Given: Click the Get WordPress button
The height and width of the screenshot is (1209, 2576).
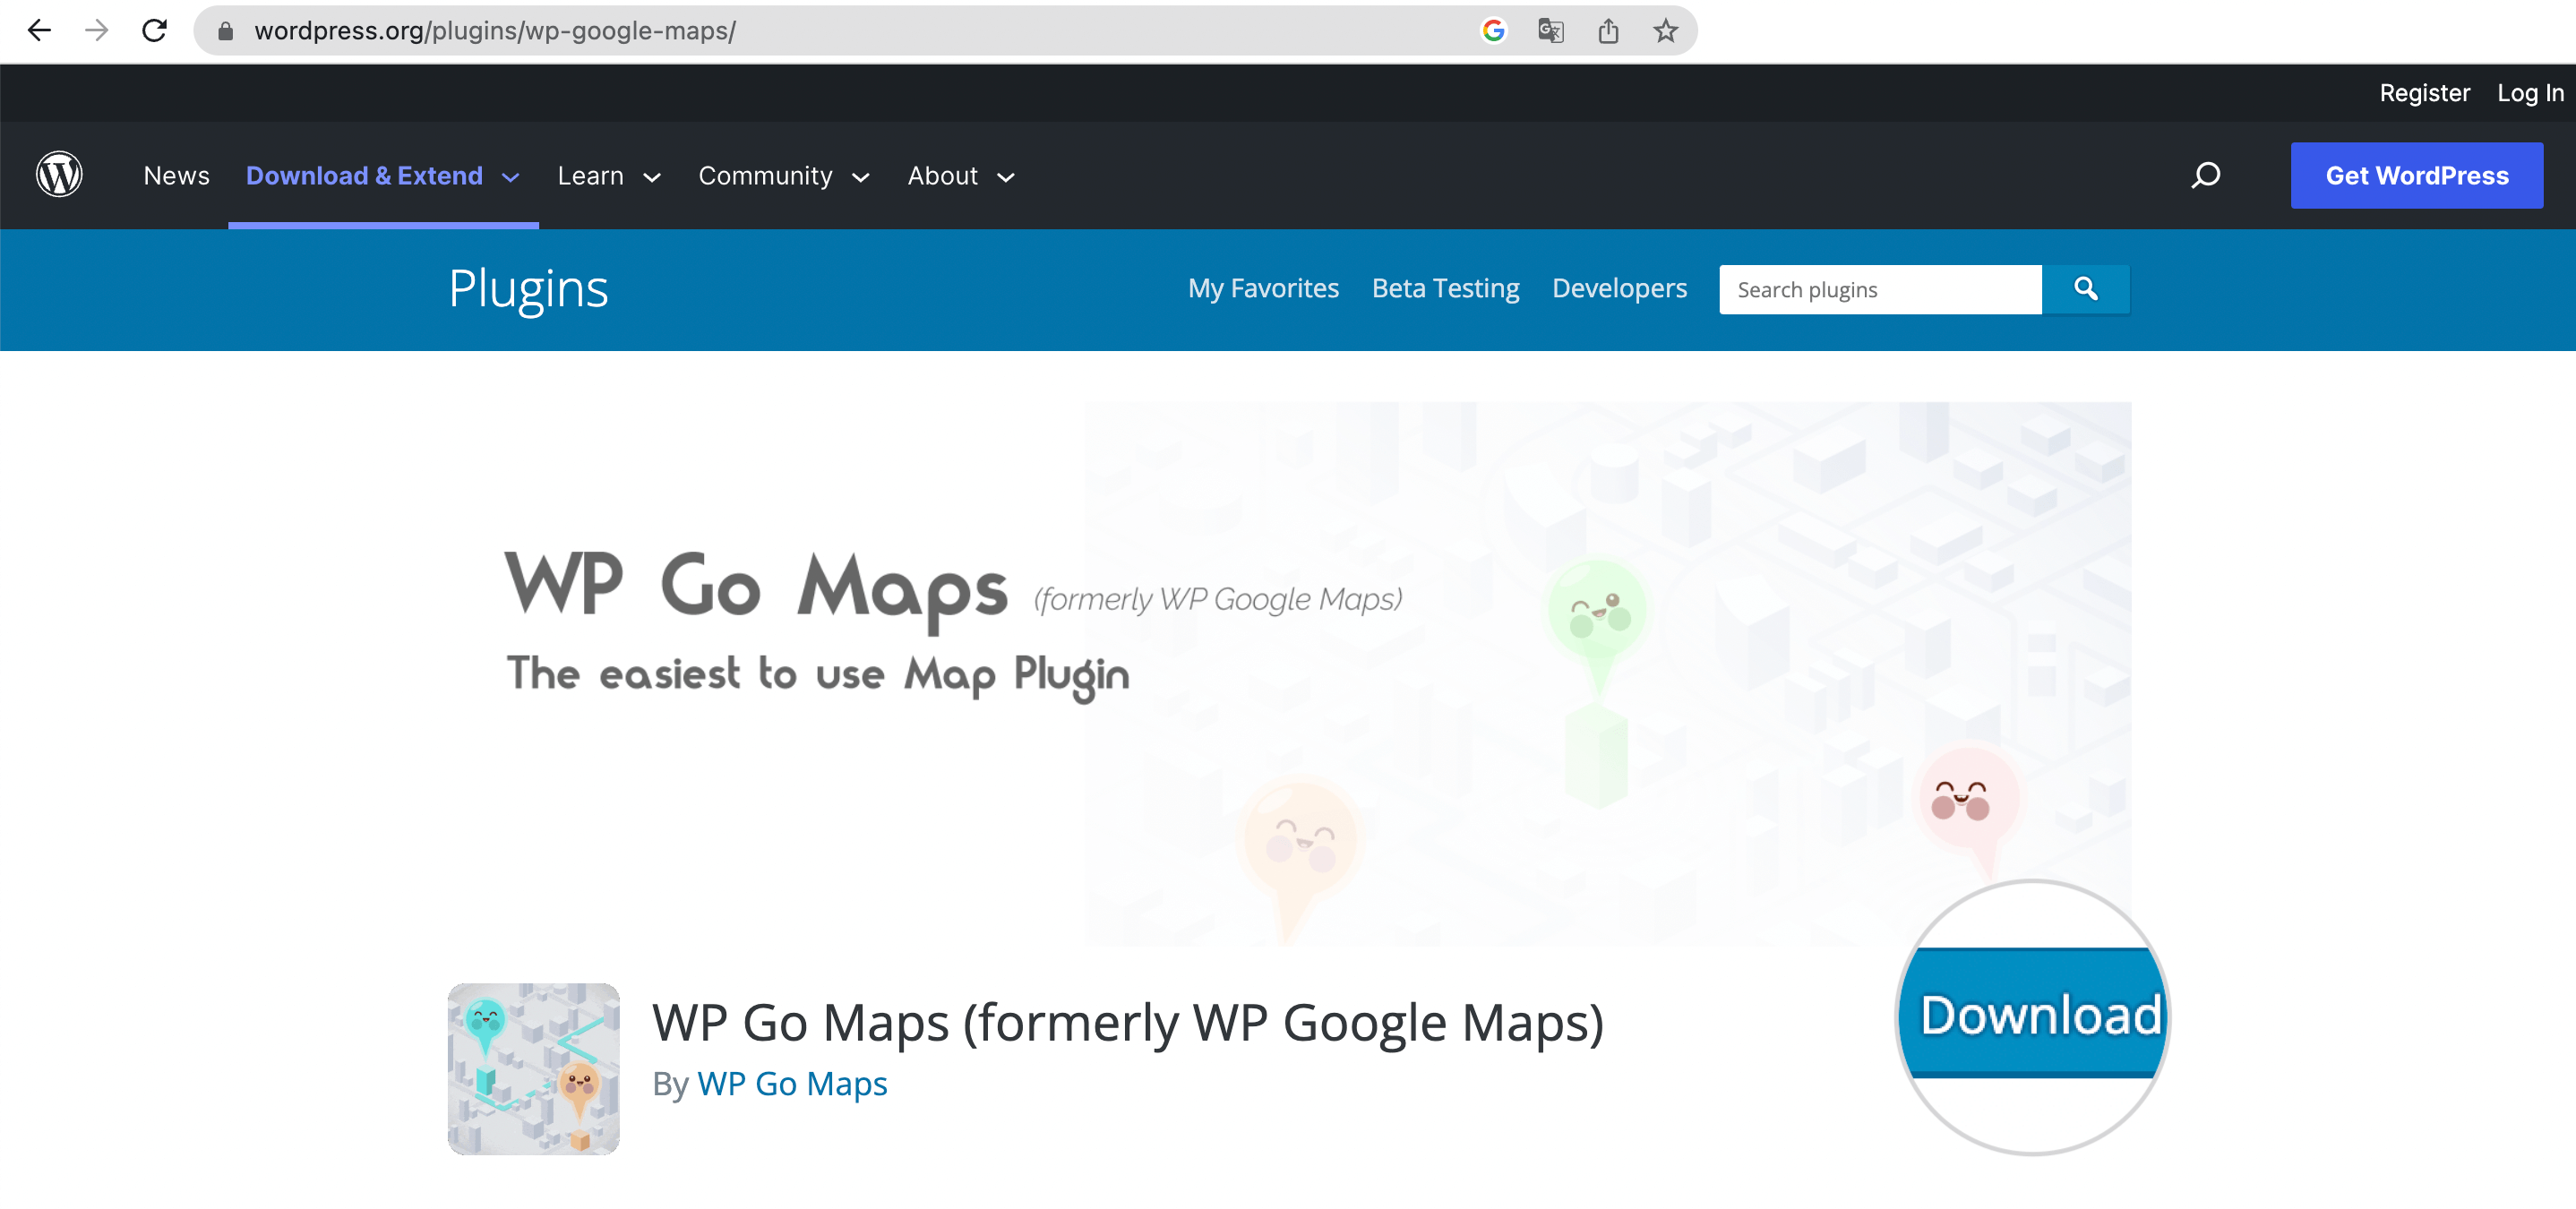Looking at the screenshot, I should [2416, 175].
